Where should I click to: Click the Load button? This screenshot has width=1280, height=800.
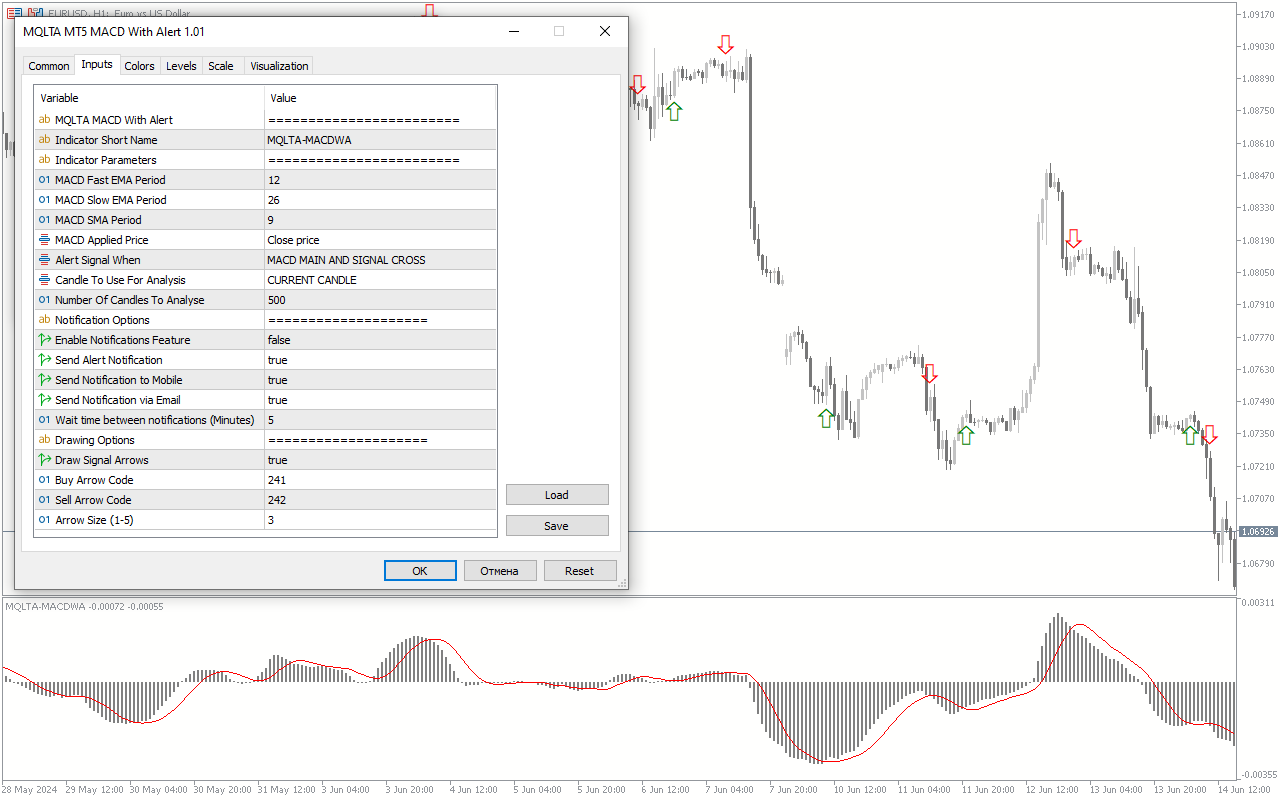[x=557, y=495]
